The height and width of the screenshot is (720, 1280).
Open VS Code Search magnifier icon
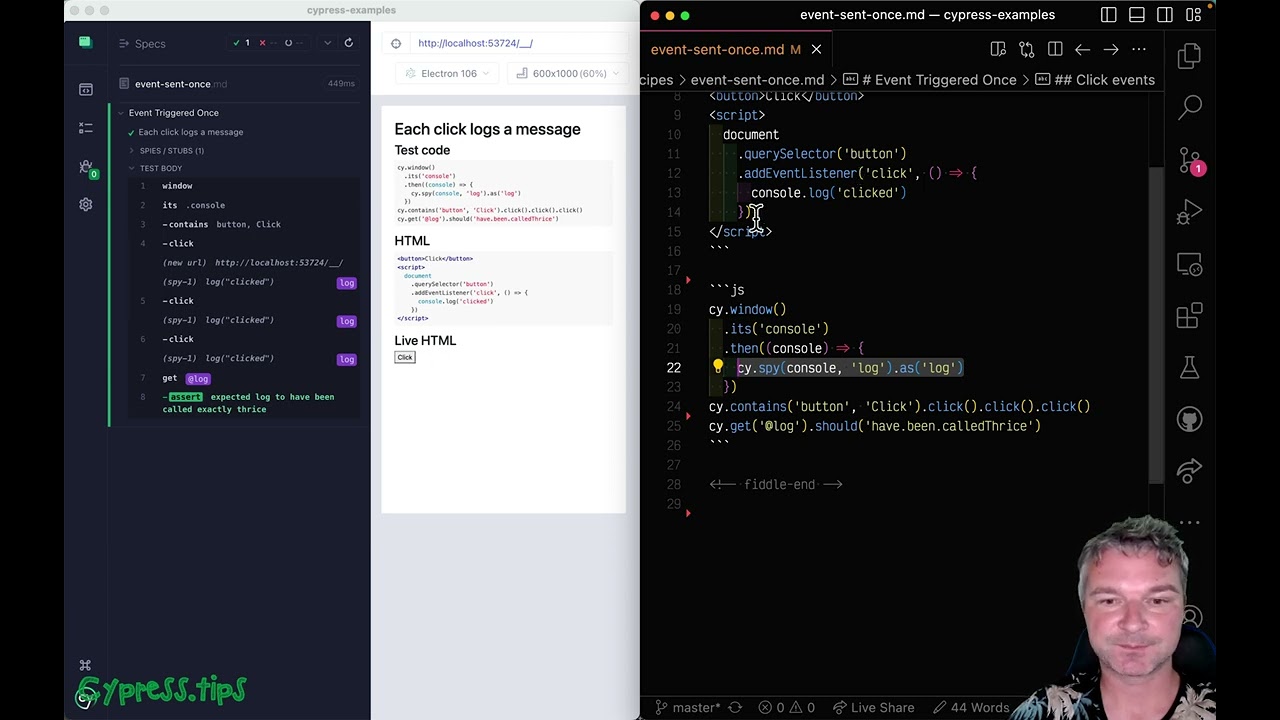[x=1189, y=107]
